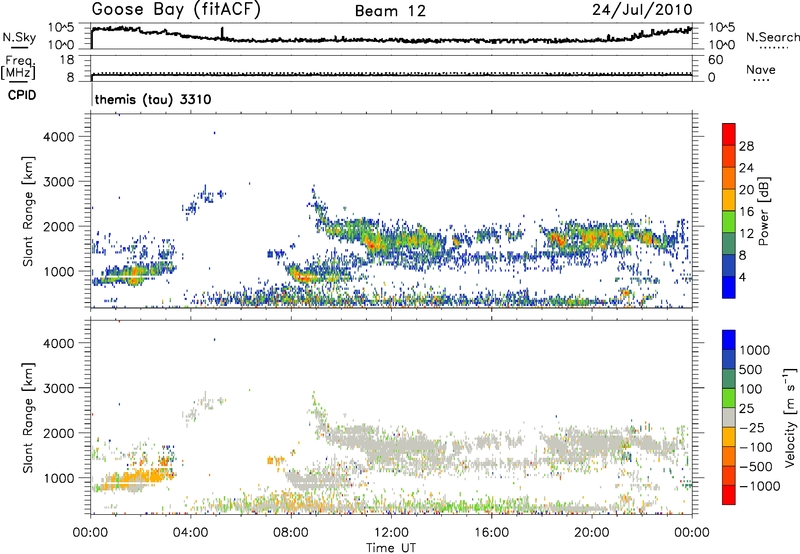The image size is (800, 554).
Task: Click Power panel "Slant Range [km]" label
Action: (x=28, y=211)
